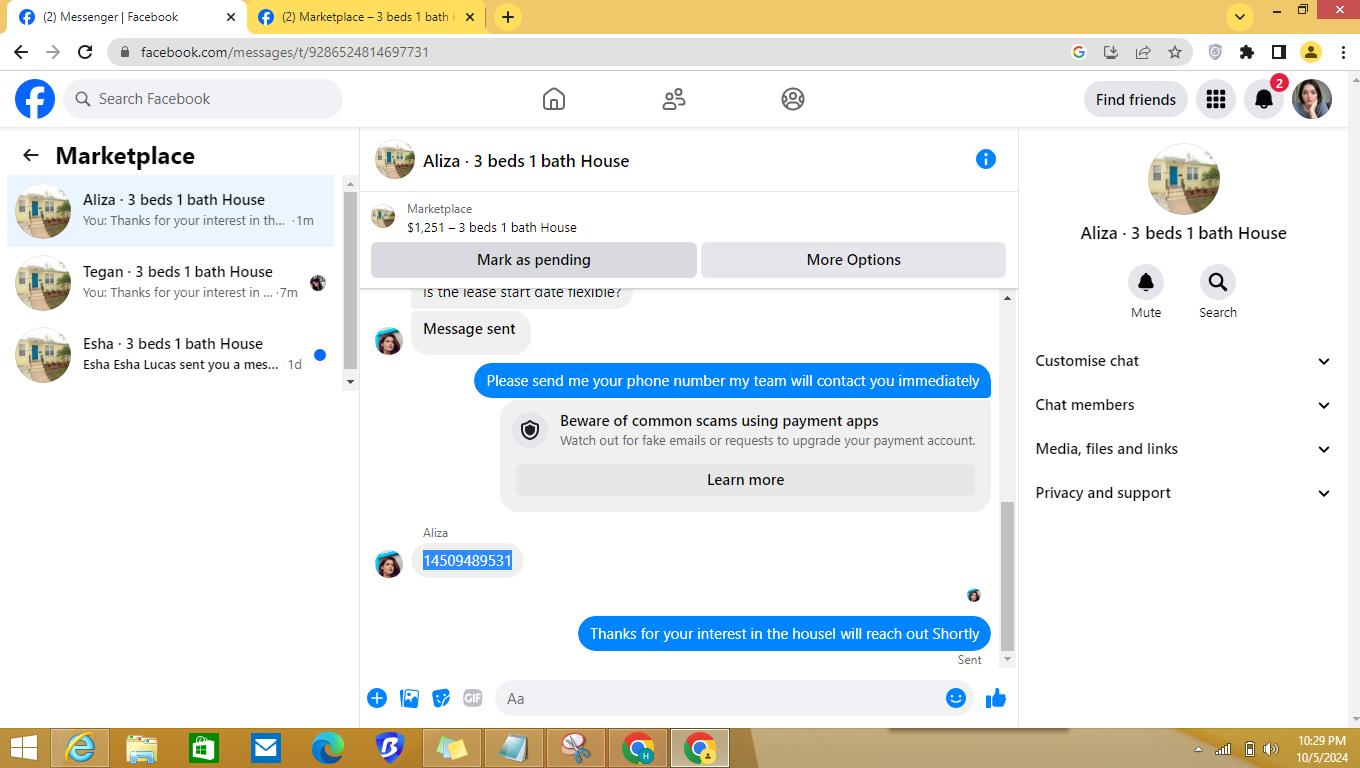The height and width of the screenshot is (768, 1360).
Task: Open File Explorer from the taskbar
Action: pyautogui.click(x=142, y=748)
